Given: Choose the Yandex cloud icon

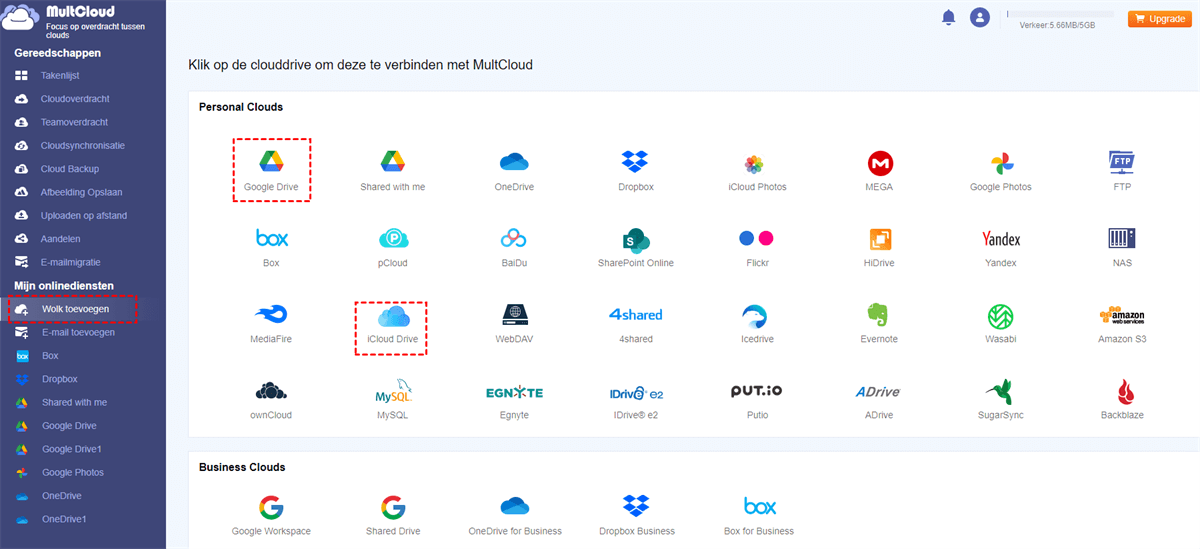Looking at the screenshot, I should pos(1001,239).
